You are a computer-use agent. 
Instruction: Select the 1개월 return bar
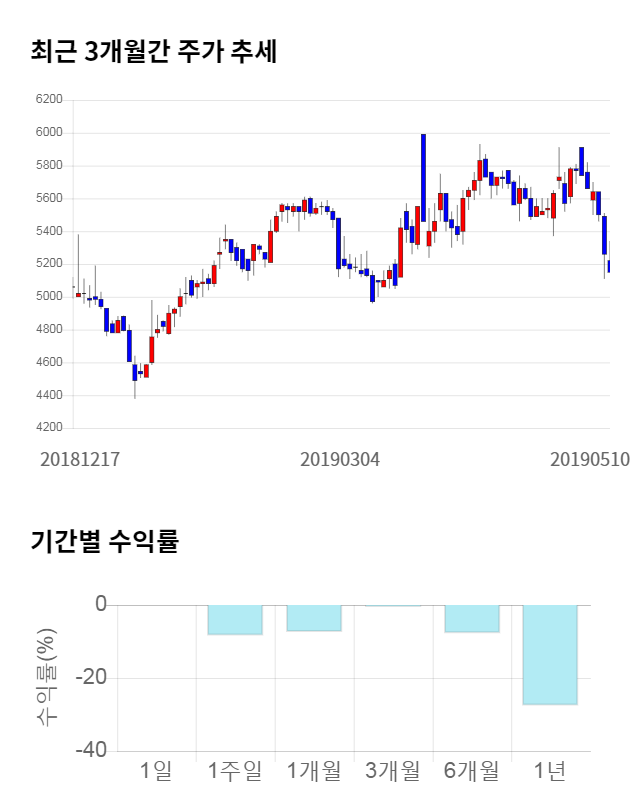click(x=314, y=618)
